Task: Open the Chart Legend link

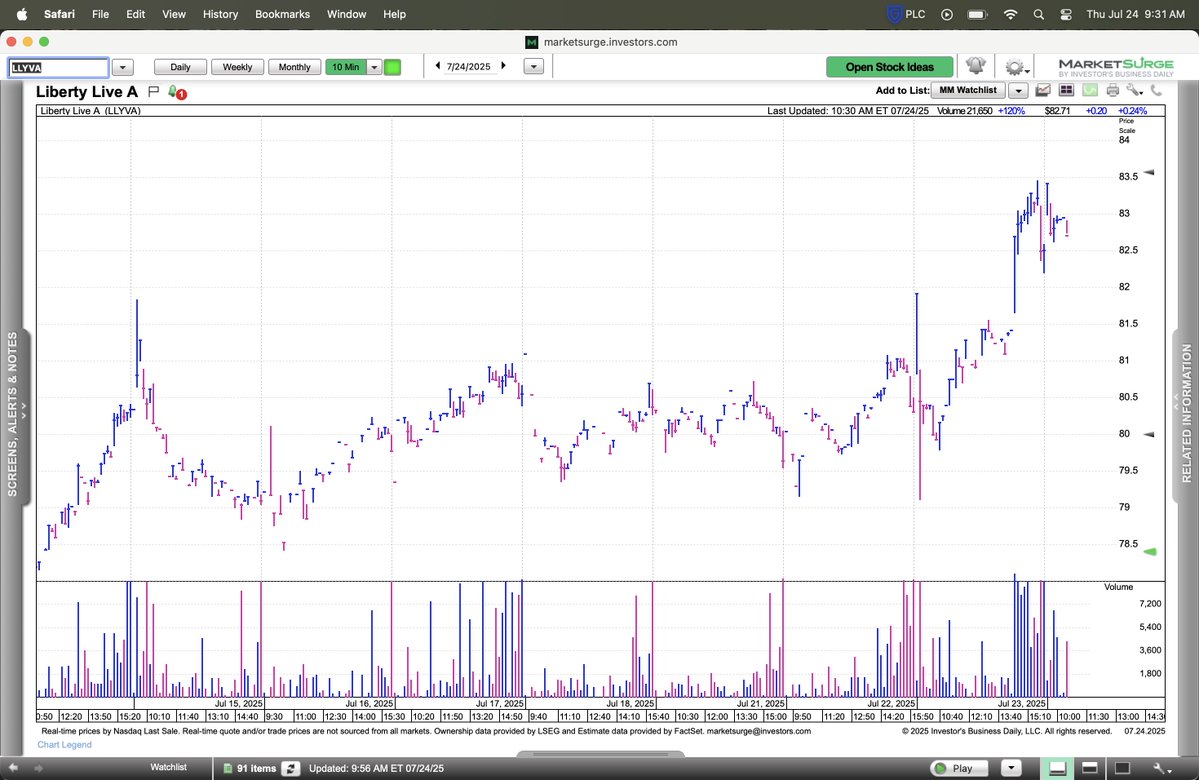Action: 64,745
